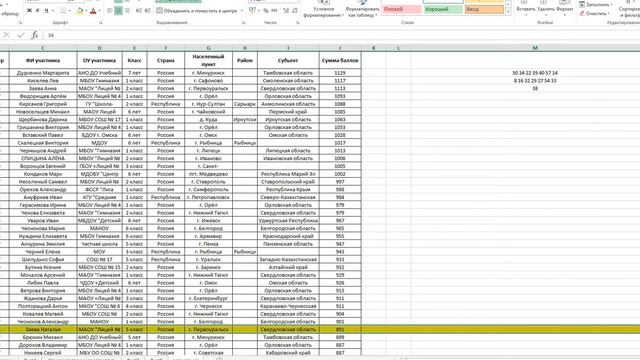Select cell Тамбовская область in first row

[288, 73]
